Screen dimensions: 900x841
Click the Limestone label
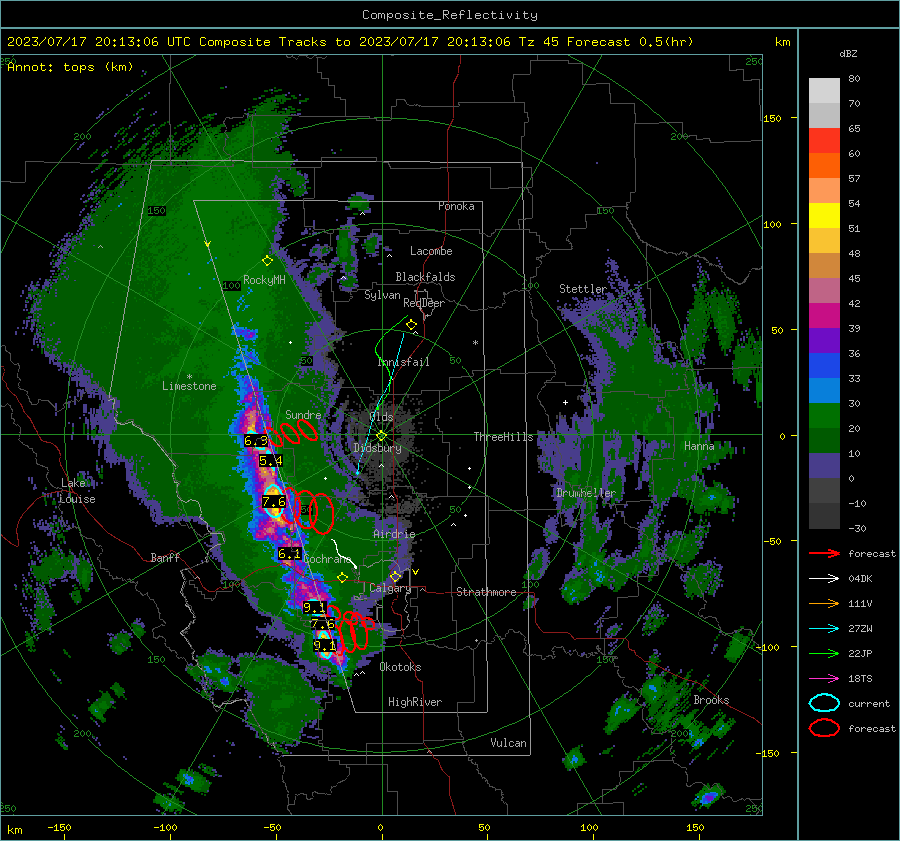coord(189,386)
